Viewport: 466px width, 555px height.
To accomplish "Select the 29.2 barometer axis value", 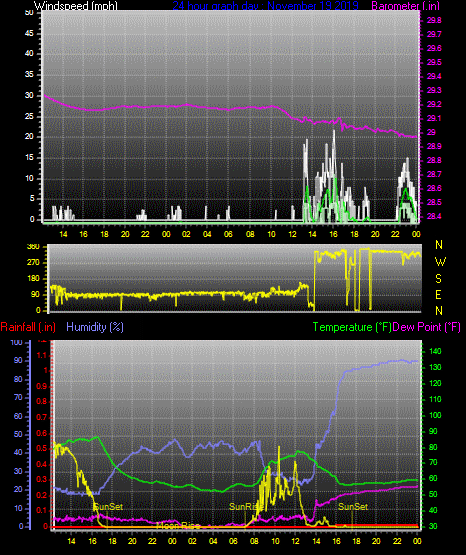I will 434,104.
